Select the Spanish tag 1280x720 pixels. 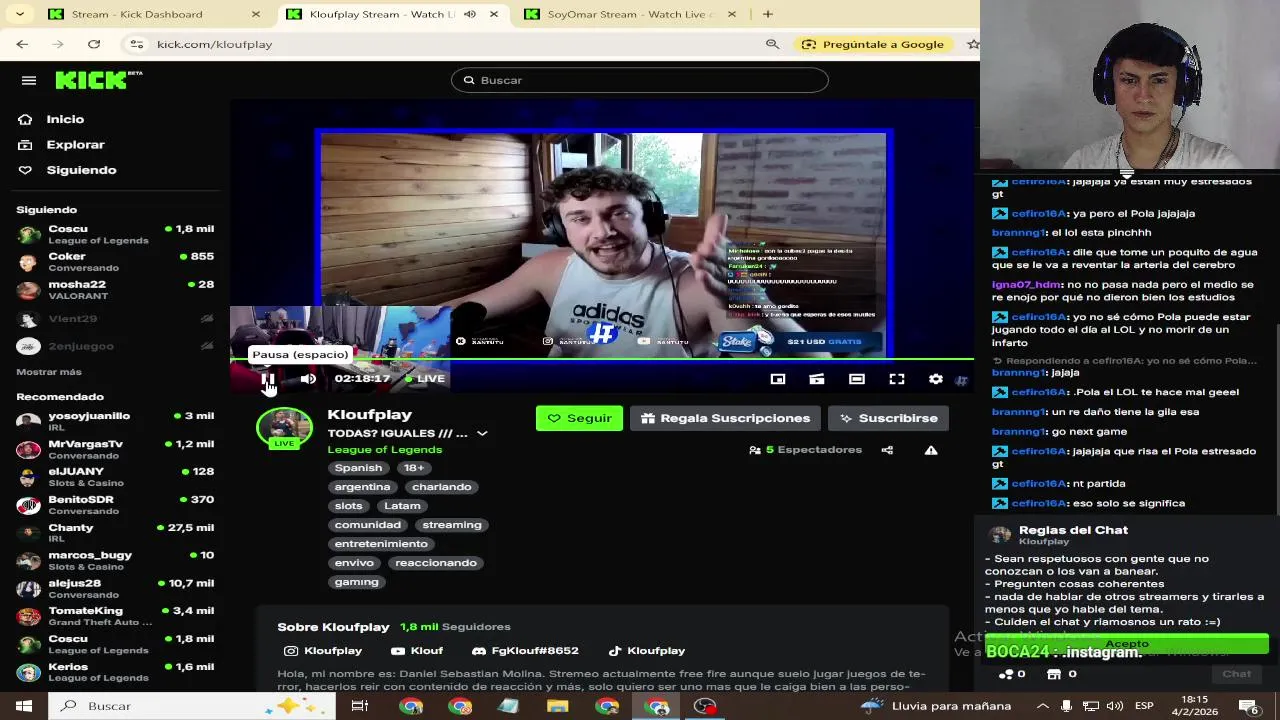(x=358, y=468)
